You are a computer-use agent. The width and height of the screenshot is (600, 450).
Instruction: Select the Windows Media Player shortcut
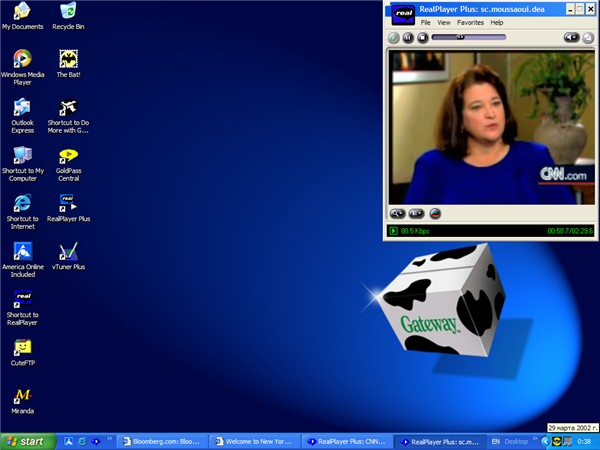(x=22, y=67)
